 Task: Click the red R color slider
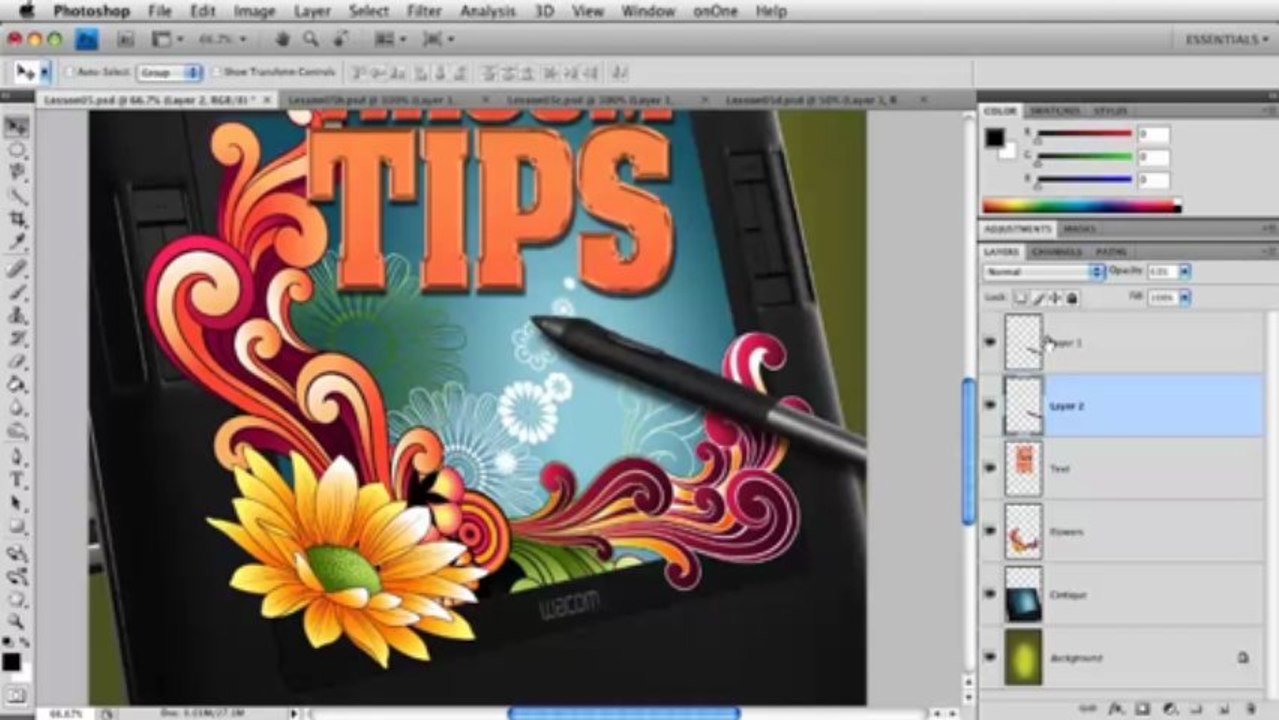[1084, 133]
